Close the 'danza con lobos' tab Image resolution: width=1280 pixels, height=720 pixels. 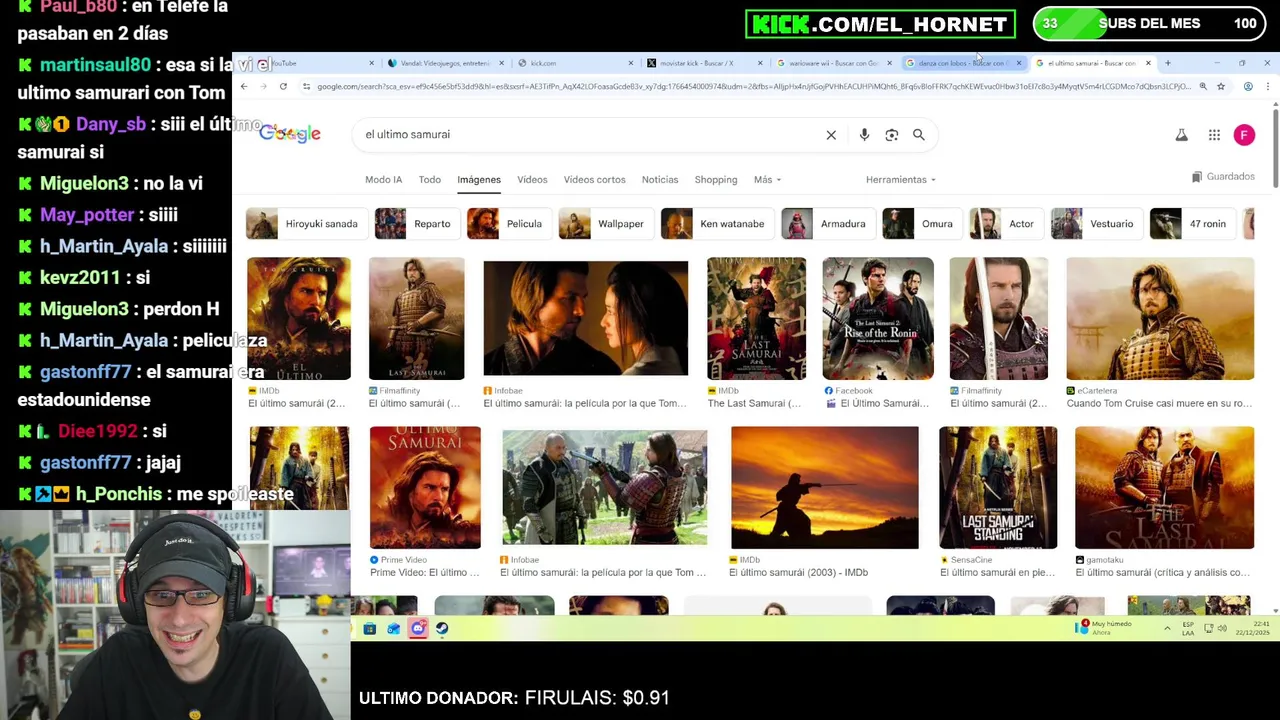pyautogui.click(x=1019, y=63)
